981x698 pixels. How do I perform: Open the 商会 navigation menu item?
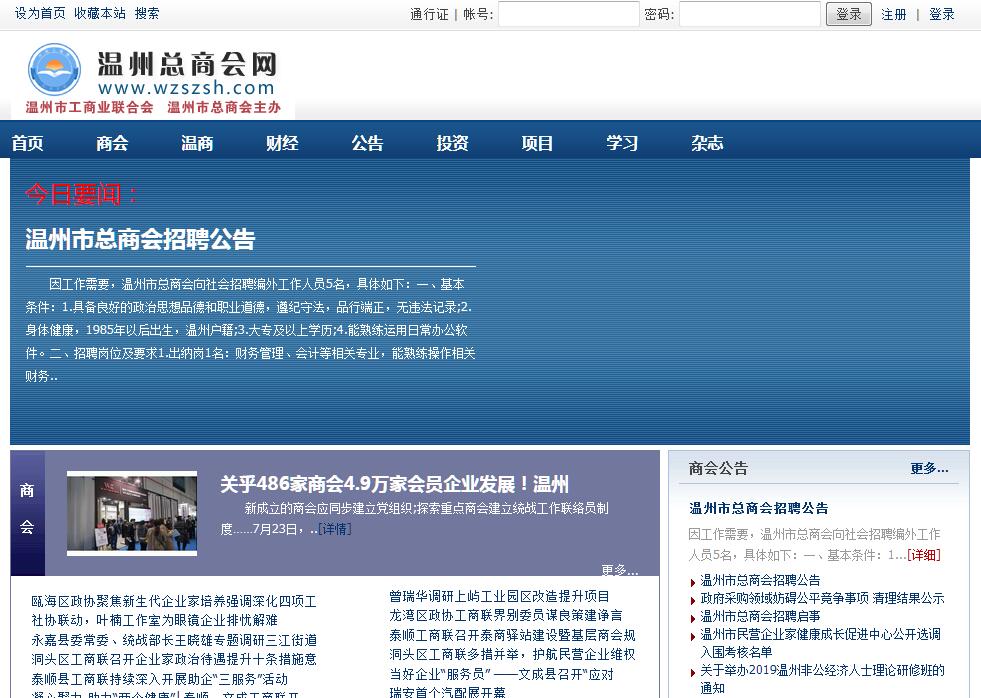[112, 143]
